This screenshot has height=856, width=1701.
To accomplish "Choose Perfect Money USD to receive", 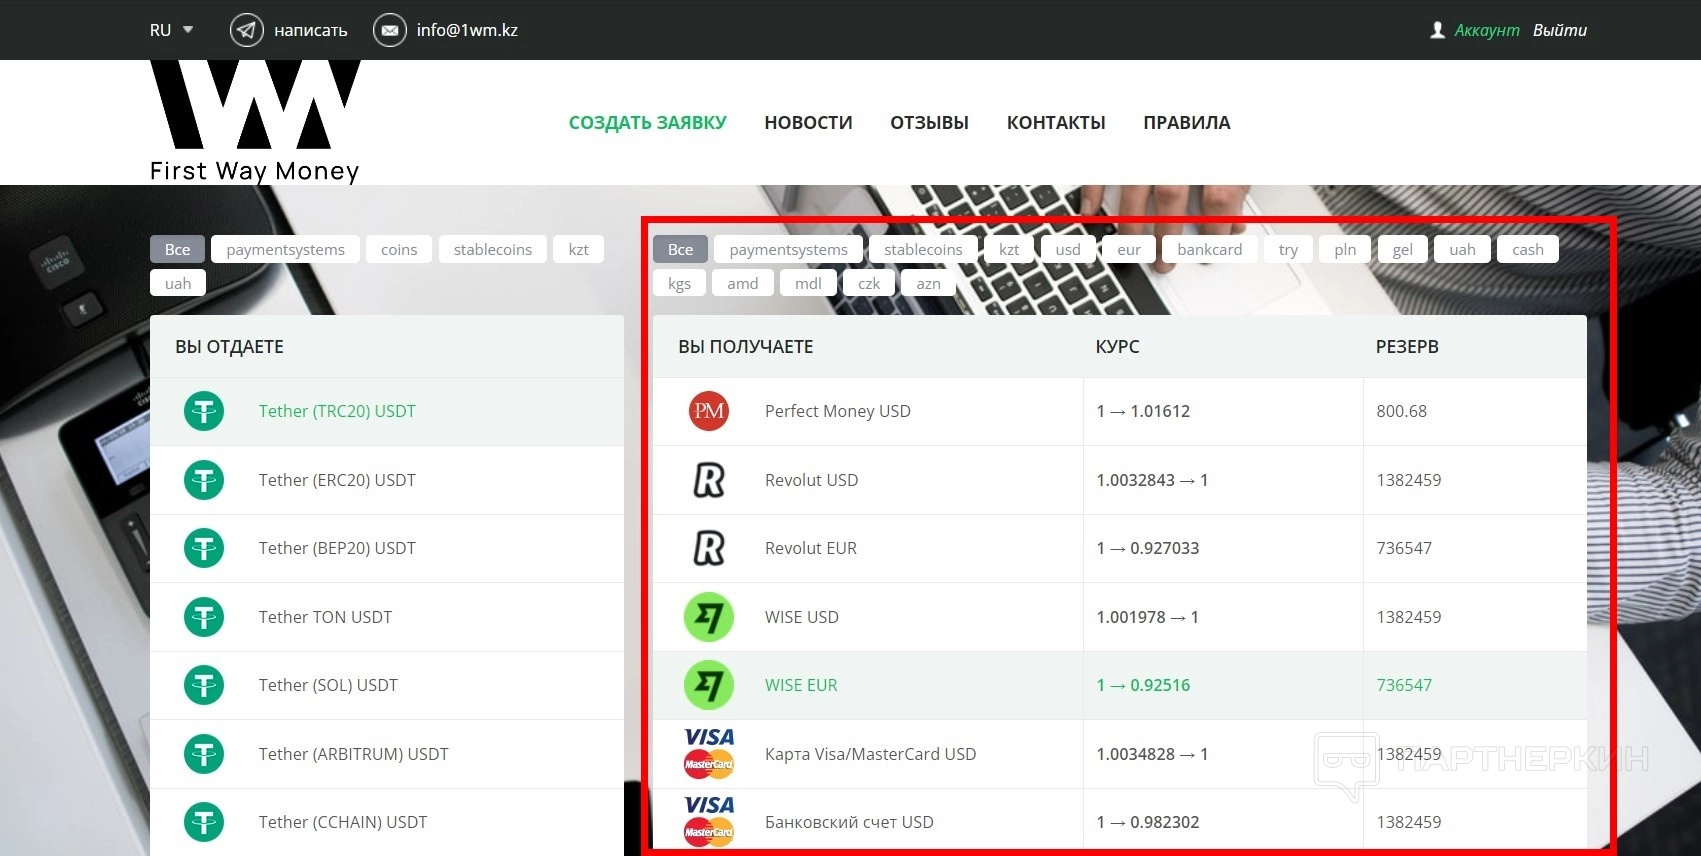I will pyautogui.click(x=1120, y=411).
